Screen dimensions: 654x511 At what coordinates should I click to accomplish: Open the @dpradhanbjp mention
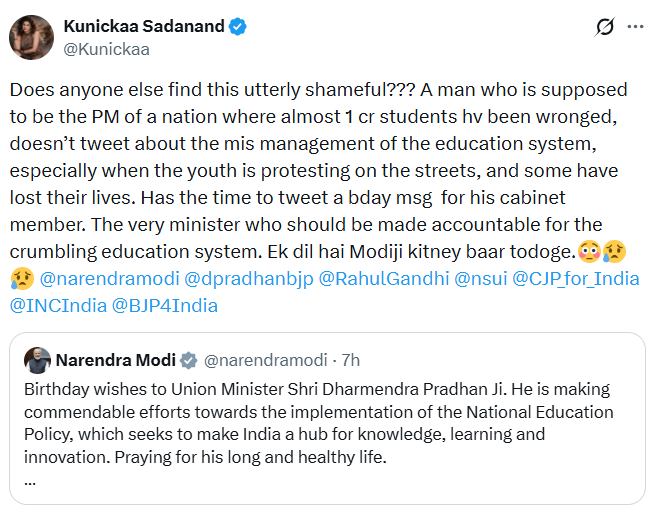tap(249, 279)
